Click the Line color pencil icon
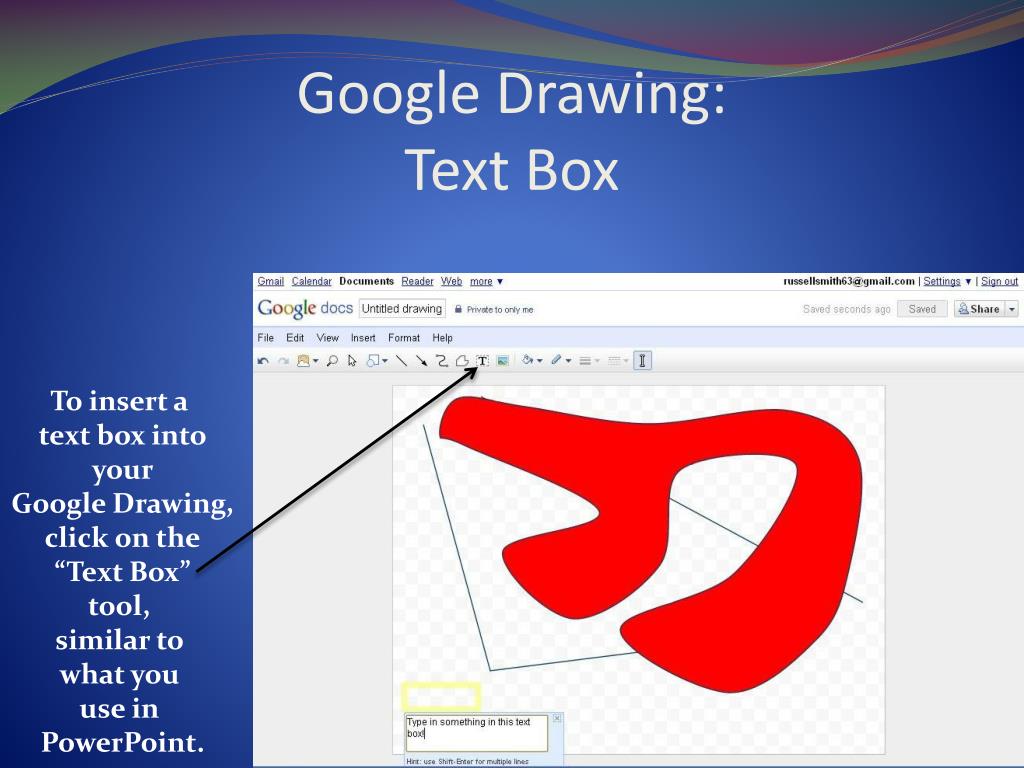 pos(556,360)
